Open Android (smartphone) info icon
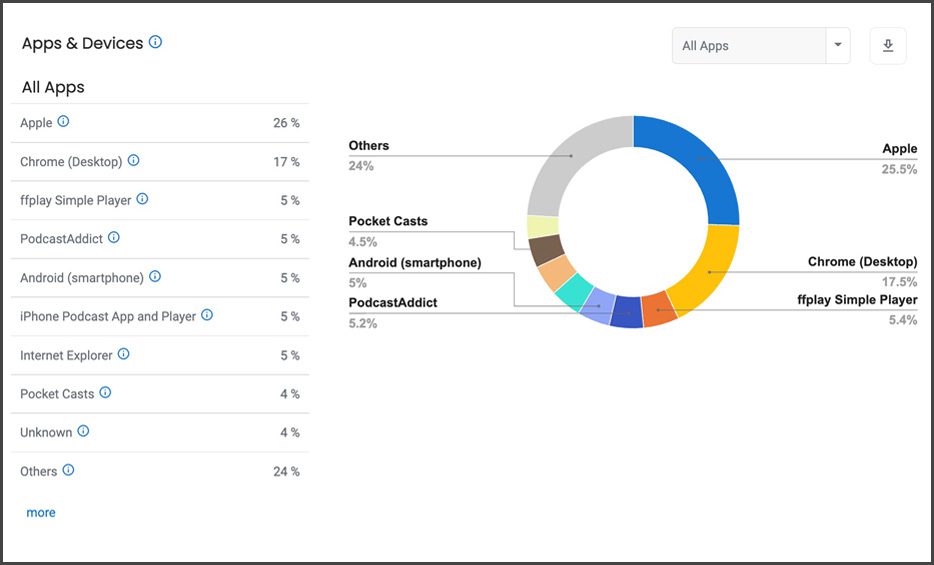The image size is (934, 565). 155,276
